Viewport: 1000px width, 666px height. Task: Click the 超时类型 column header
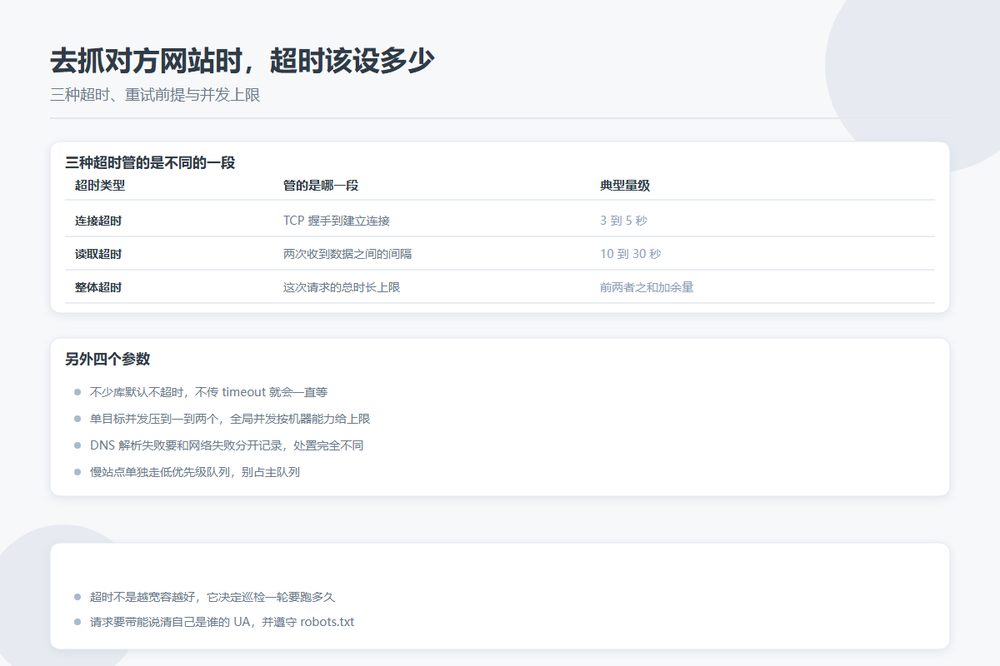pyautogui.click(x=99, y=186)
